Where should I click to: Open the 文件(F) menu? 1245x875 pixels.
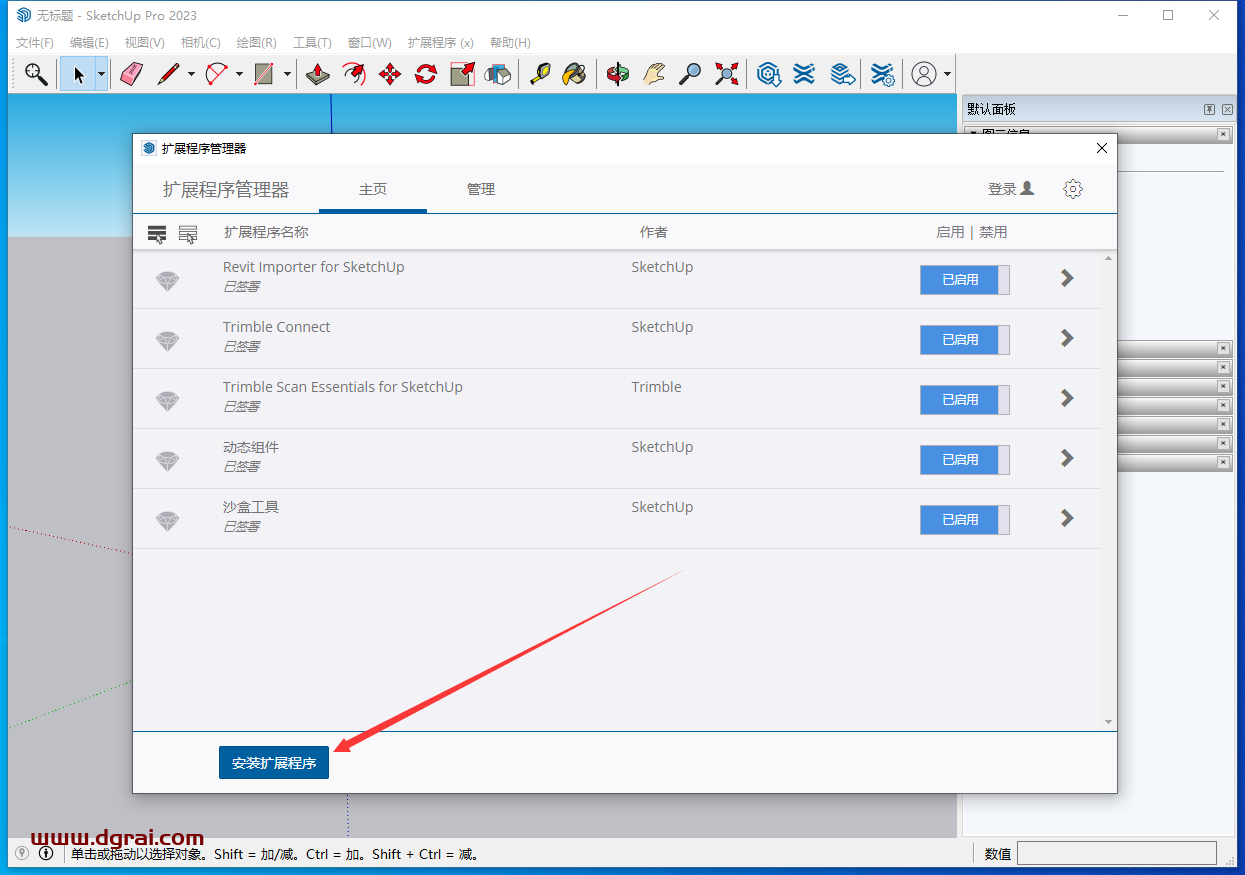click(35, 43)
